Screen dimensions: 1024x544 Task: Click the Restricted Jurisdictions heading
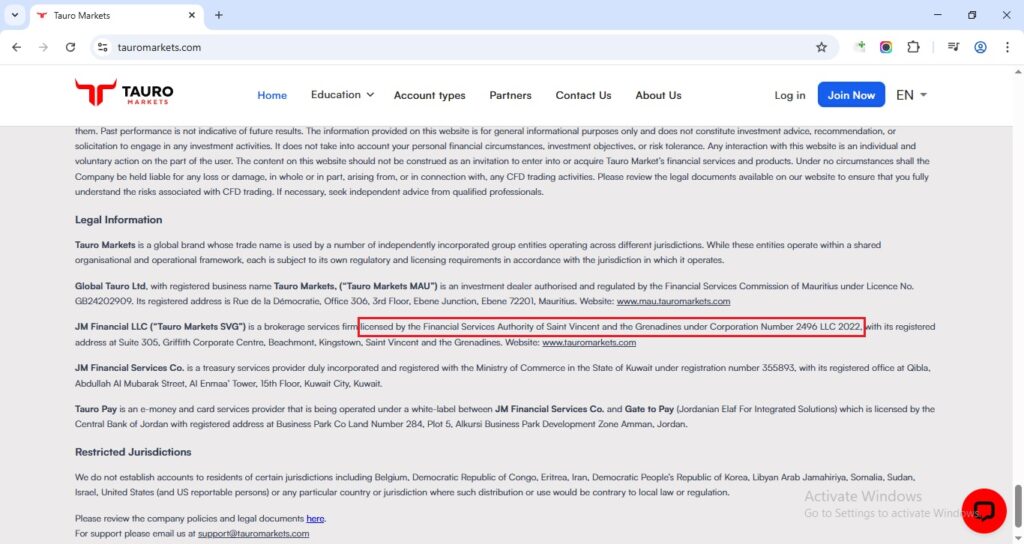(x=133, y=452)
